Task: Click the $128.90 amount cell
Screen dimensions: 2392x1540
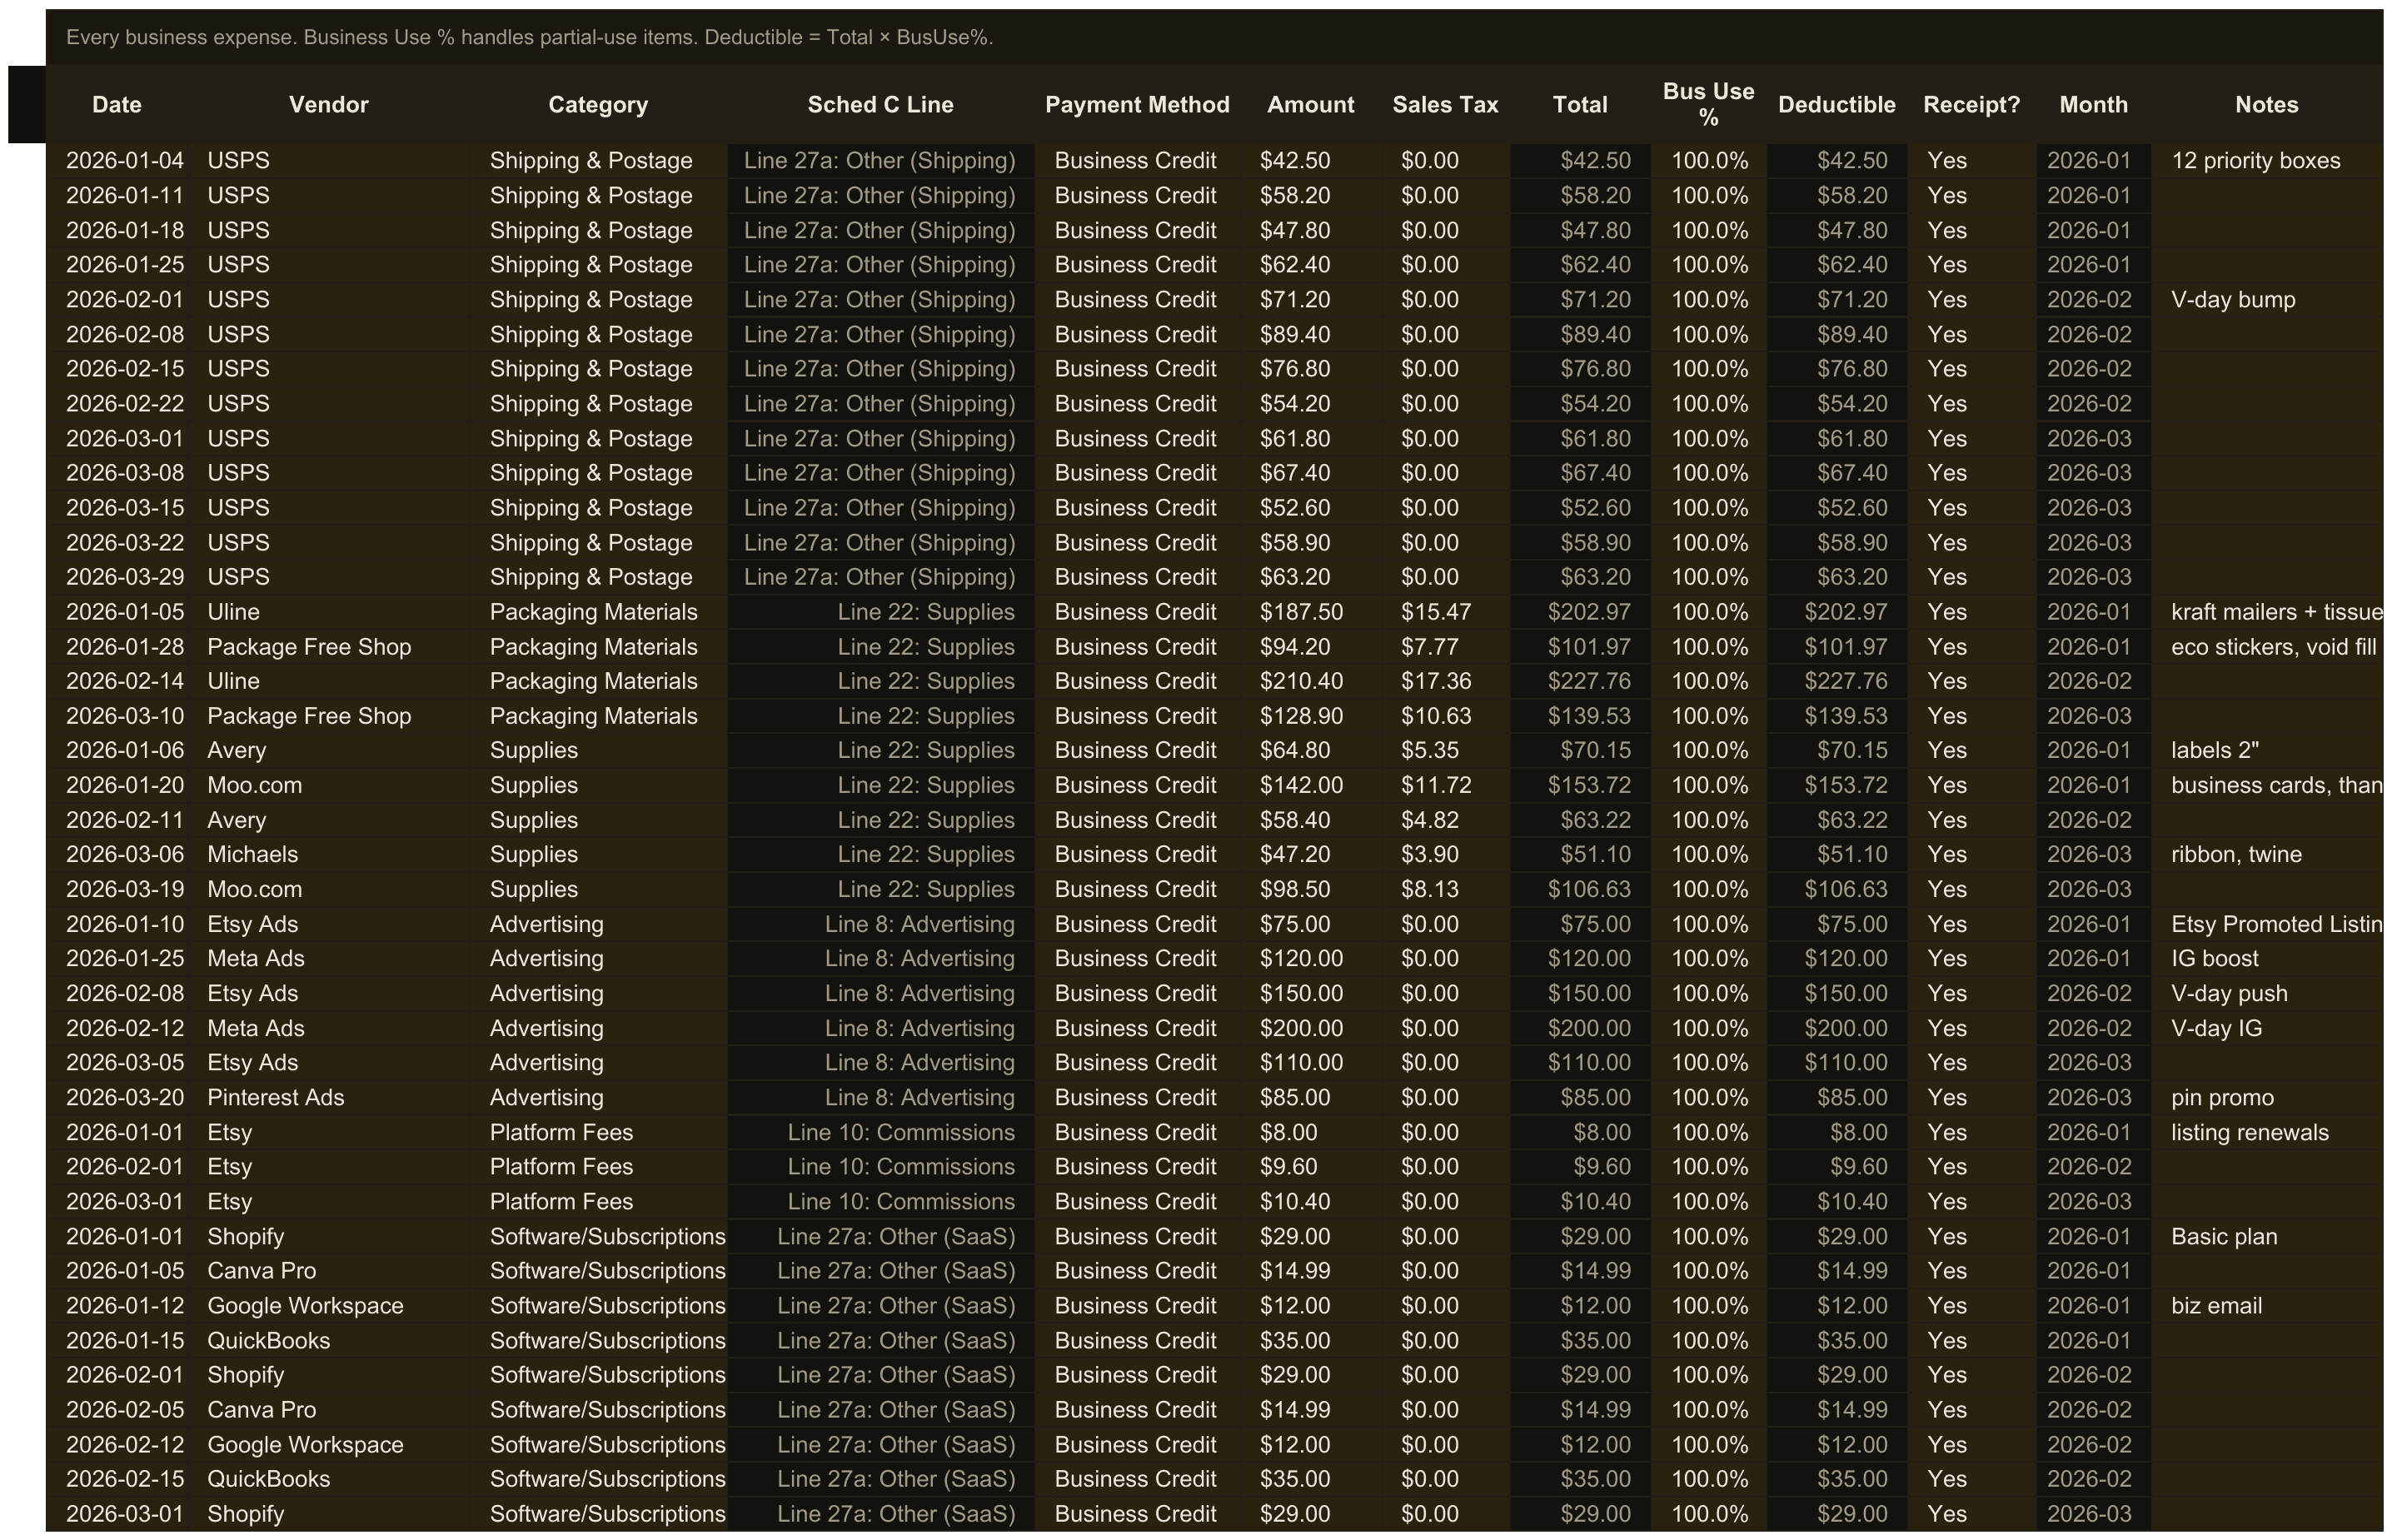Action: coord(1310,716)
